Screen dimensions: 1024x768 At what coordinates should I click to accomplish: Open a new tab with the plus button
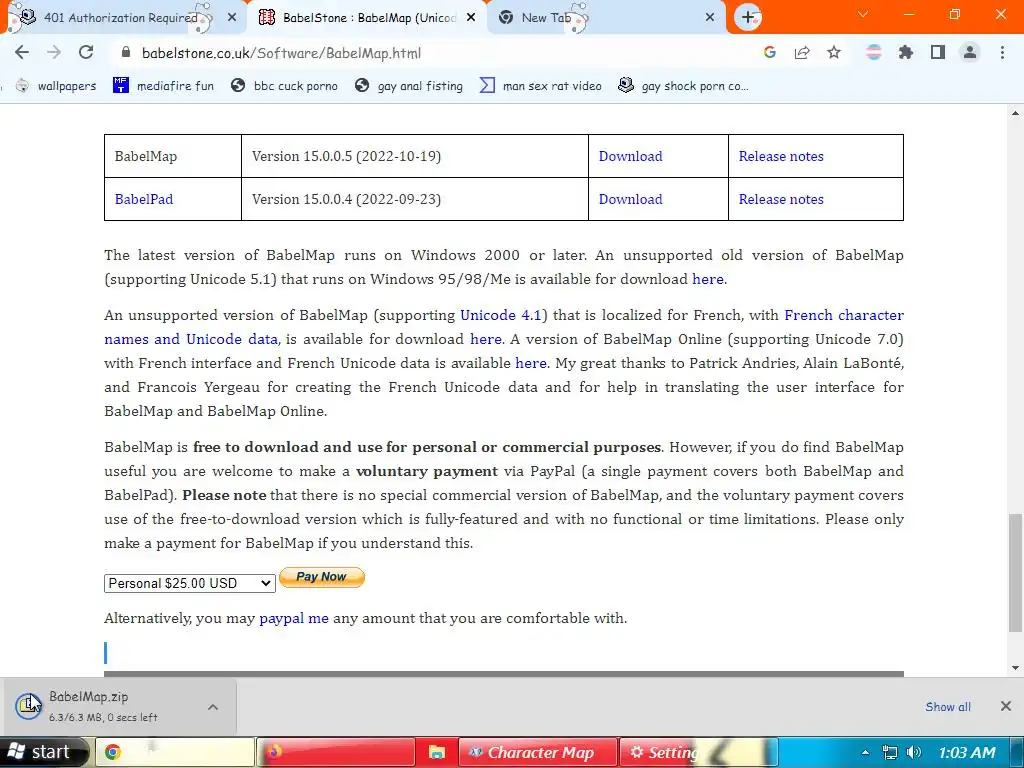point(748,18)
